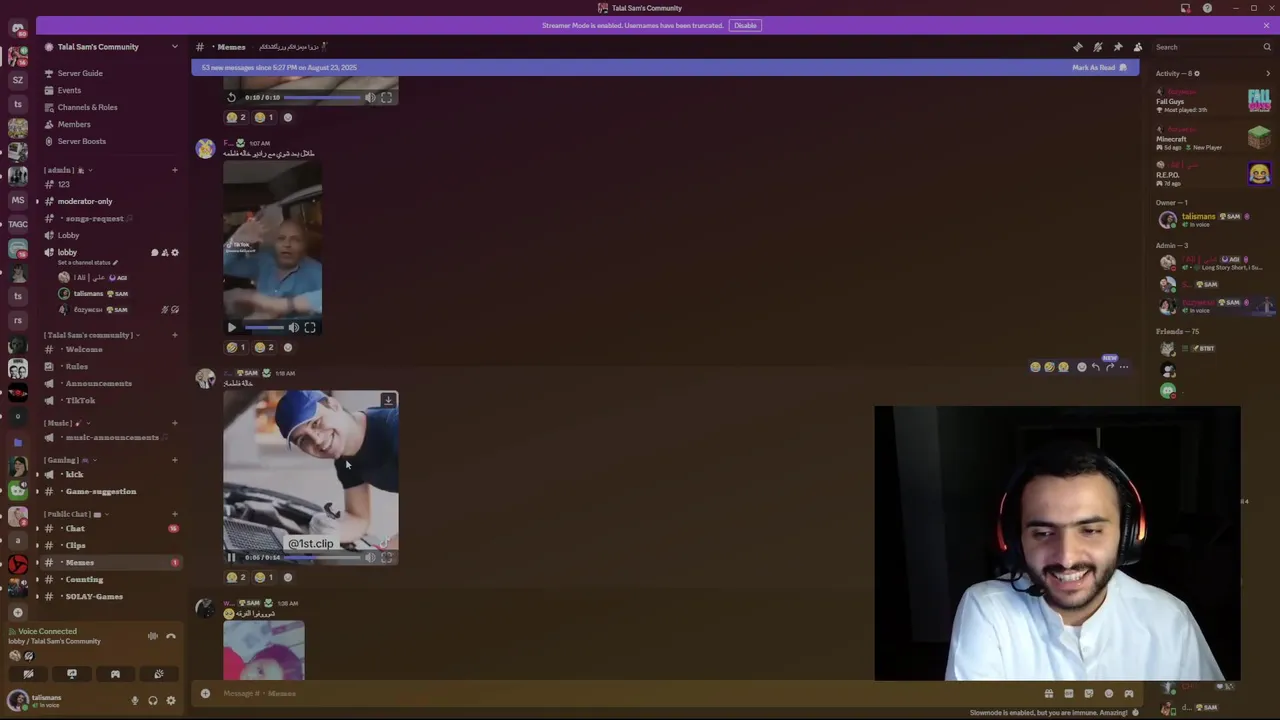Disable Streamer Mode
Viewport: 1280px width, 720px height.
745,25
